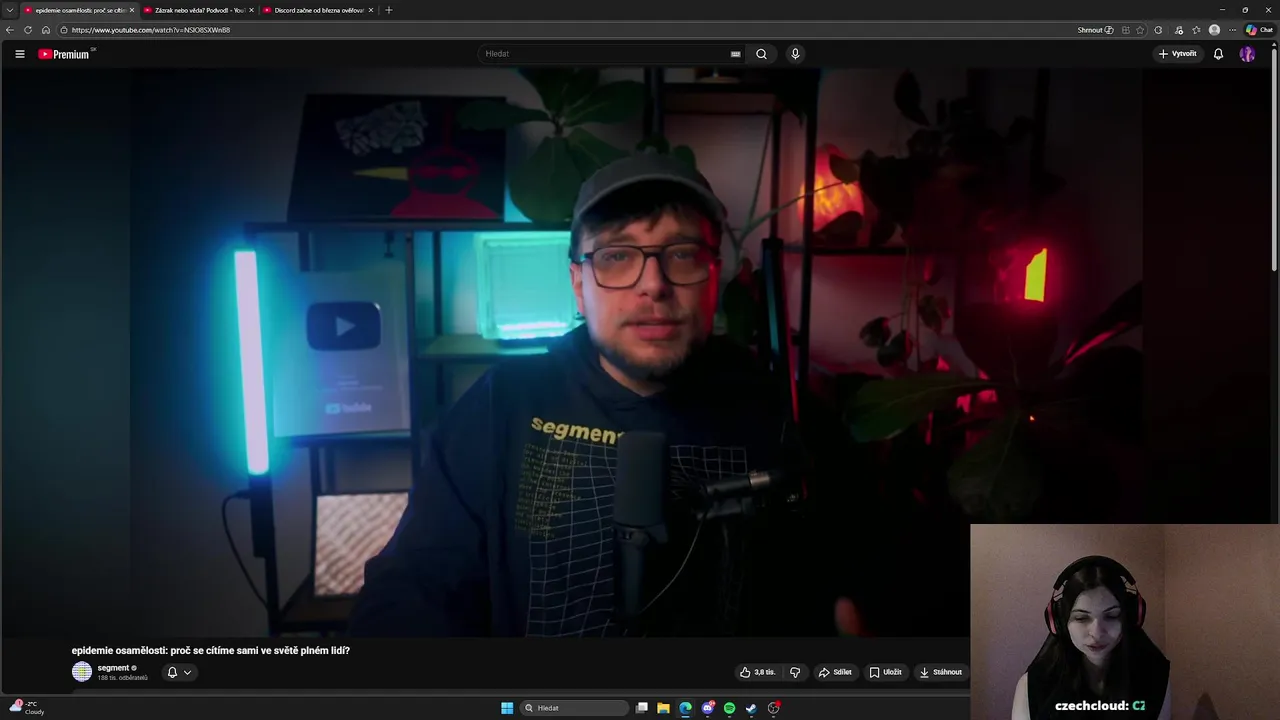Open File Explorer from the taskbar
The image size is (1280, 720).
pyautogui.click(x=663, y=708)
